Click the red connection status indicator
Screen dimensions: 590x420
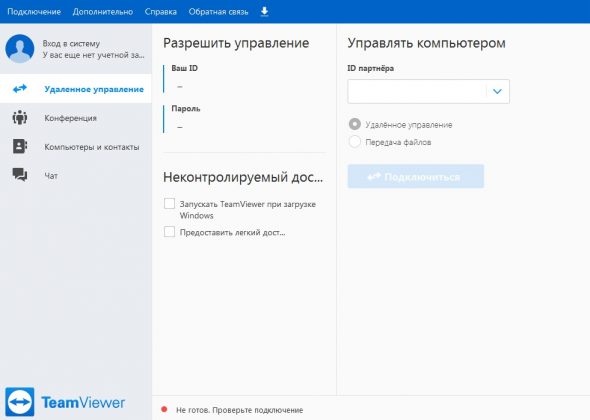(x=164, y=409)
